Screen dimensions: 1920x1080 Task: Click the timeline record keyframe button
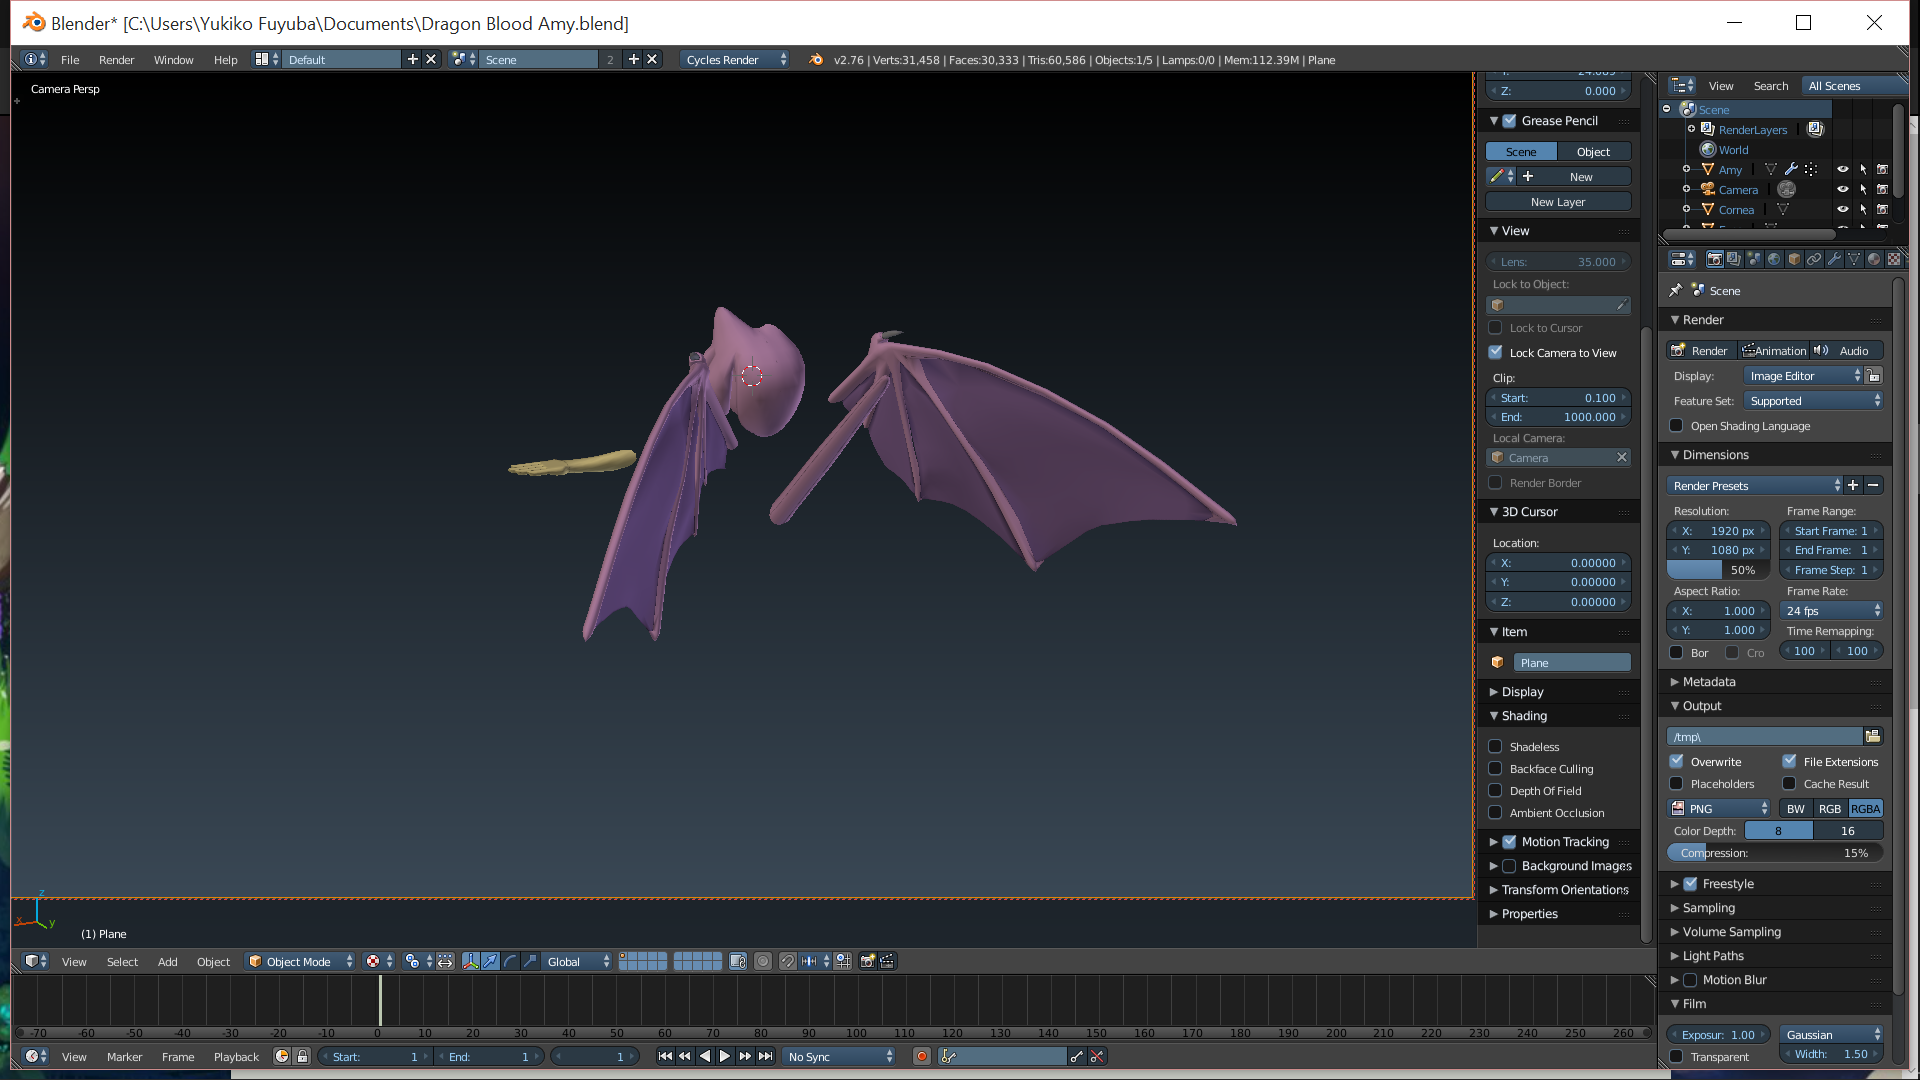(x=922, y=1056)
